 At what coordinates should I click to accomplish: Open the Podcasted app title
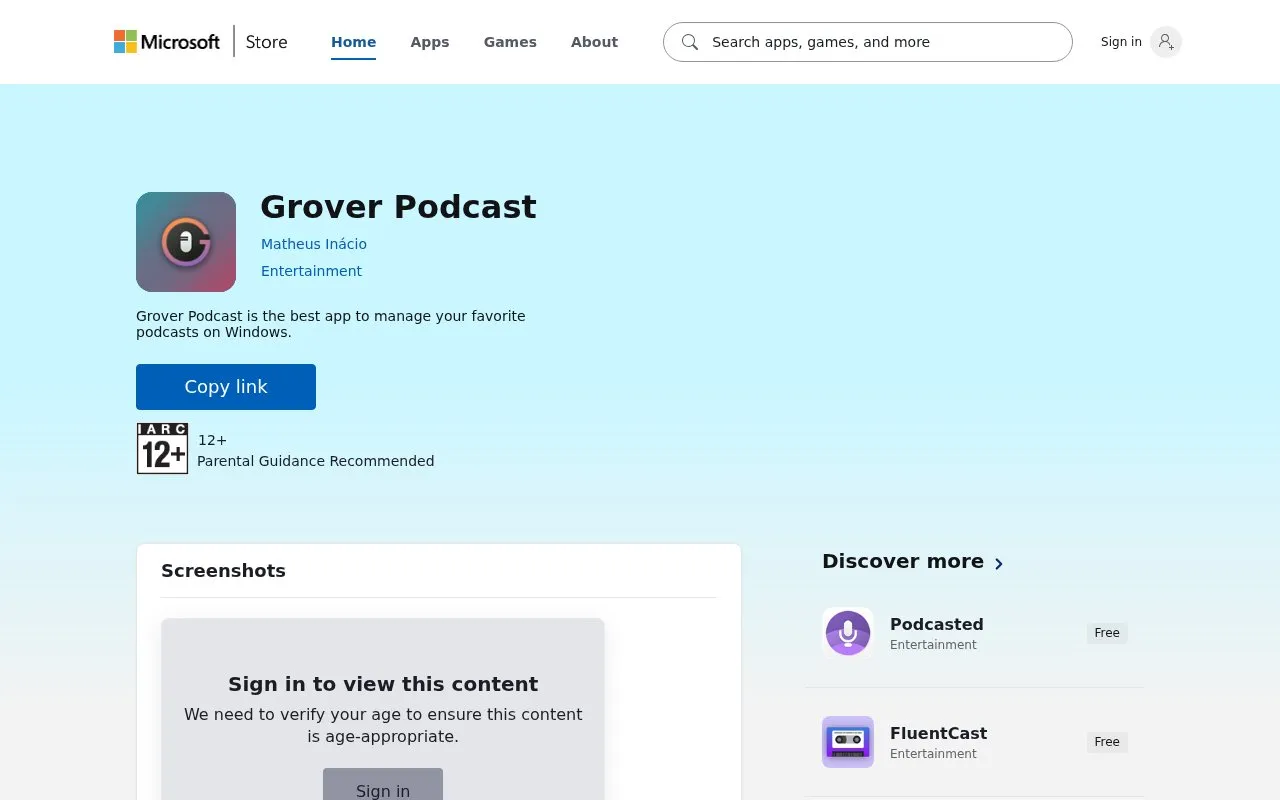[x=937, y=624]
